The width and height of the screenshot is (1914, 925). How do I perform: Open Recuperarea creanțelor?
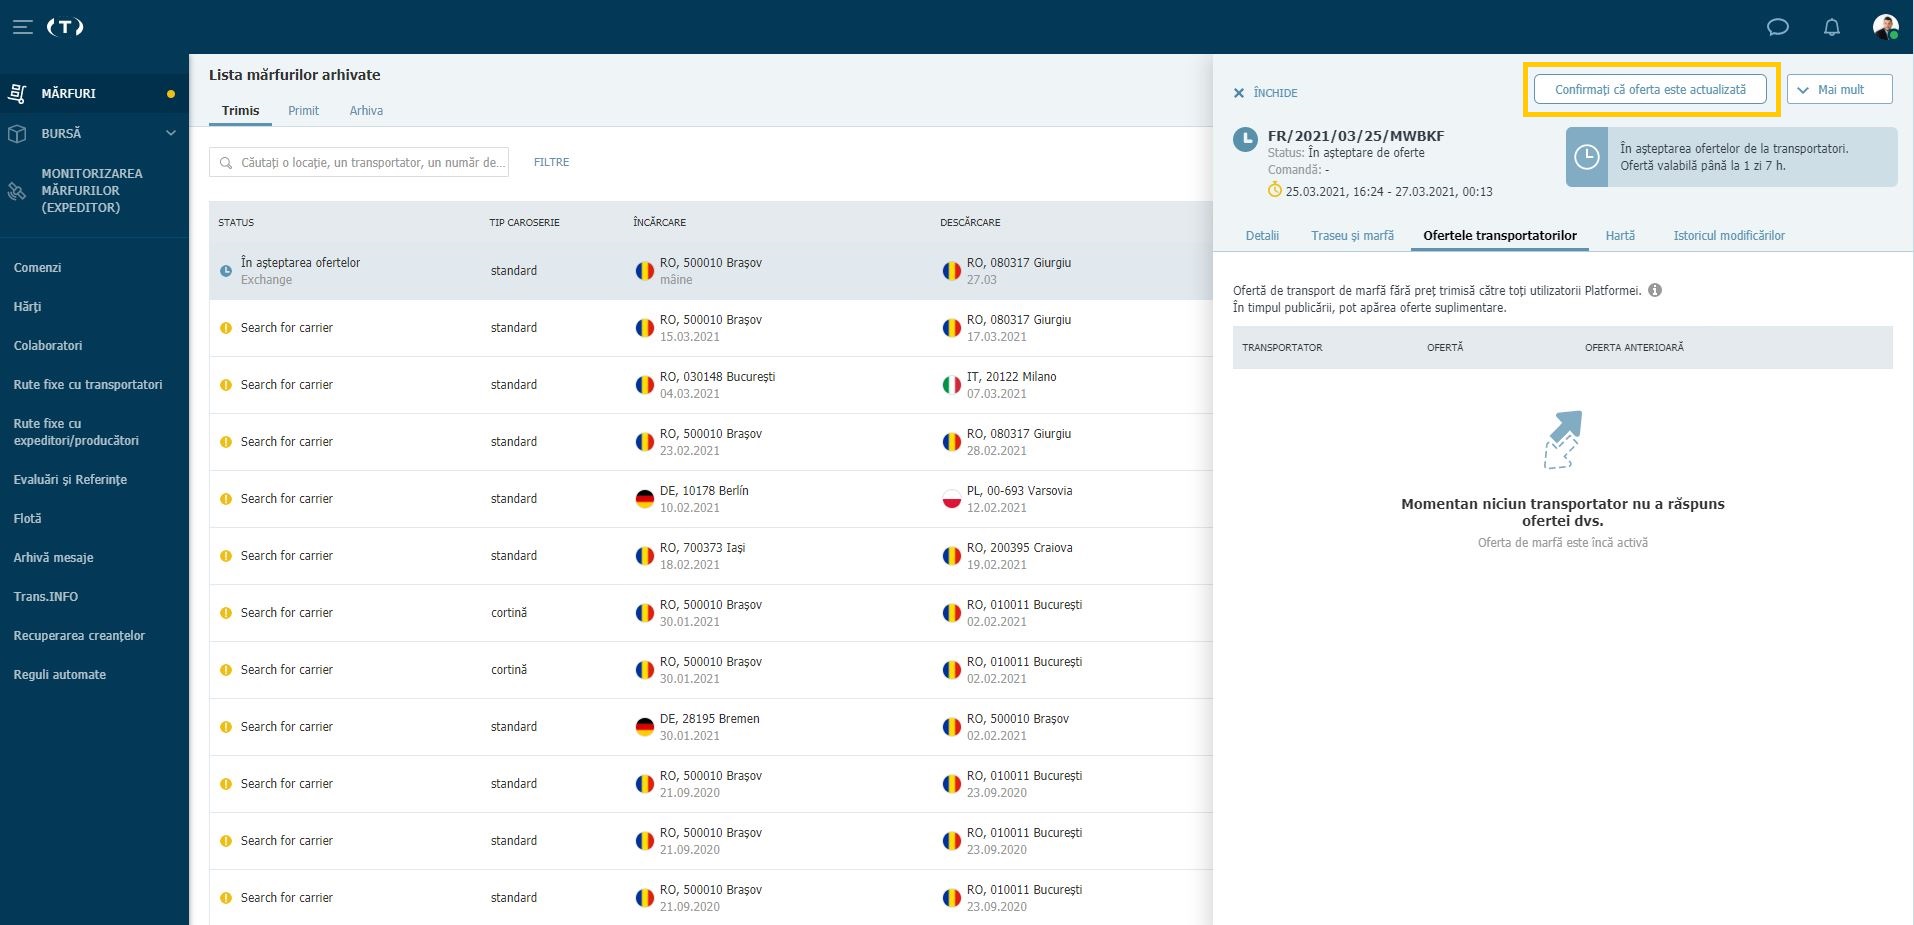click(79, 636)
